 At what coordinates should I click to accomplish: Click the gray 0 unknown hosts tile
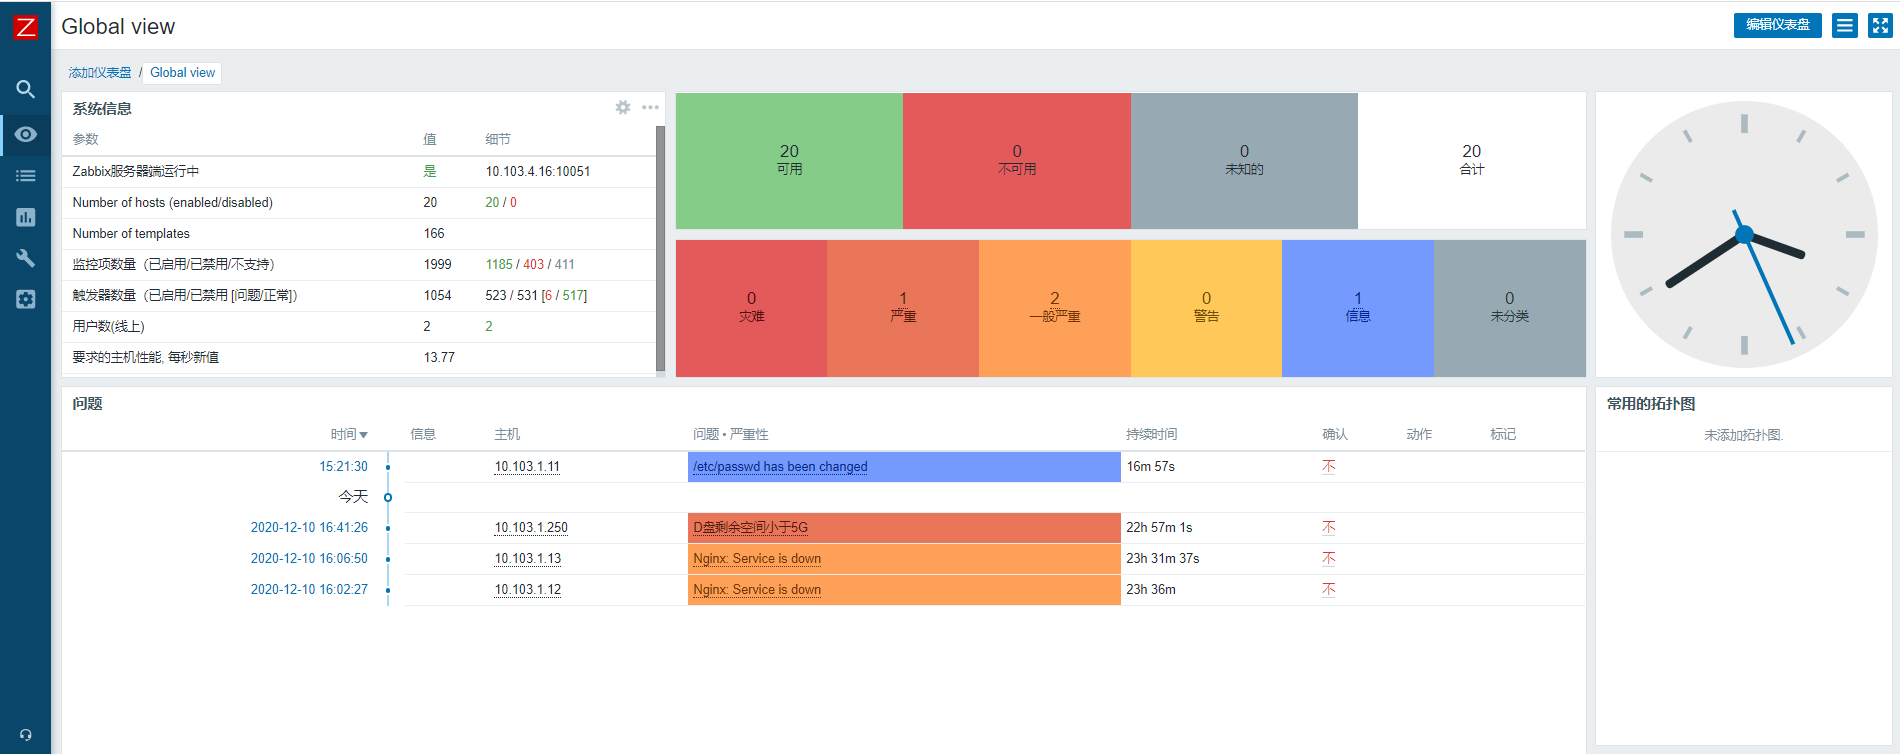1244,161
